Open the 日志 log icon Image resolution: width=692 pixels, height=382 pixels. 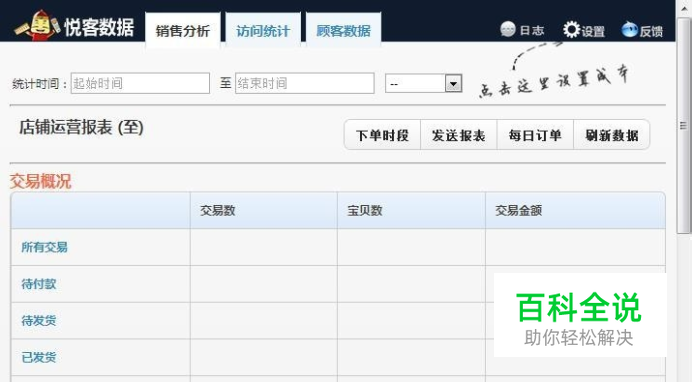[508, 30]
